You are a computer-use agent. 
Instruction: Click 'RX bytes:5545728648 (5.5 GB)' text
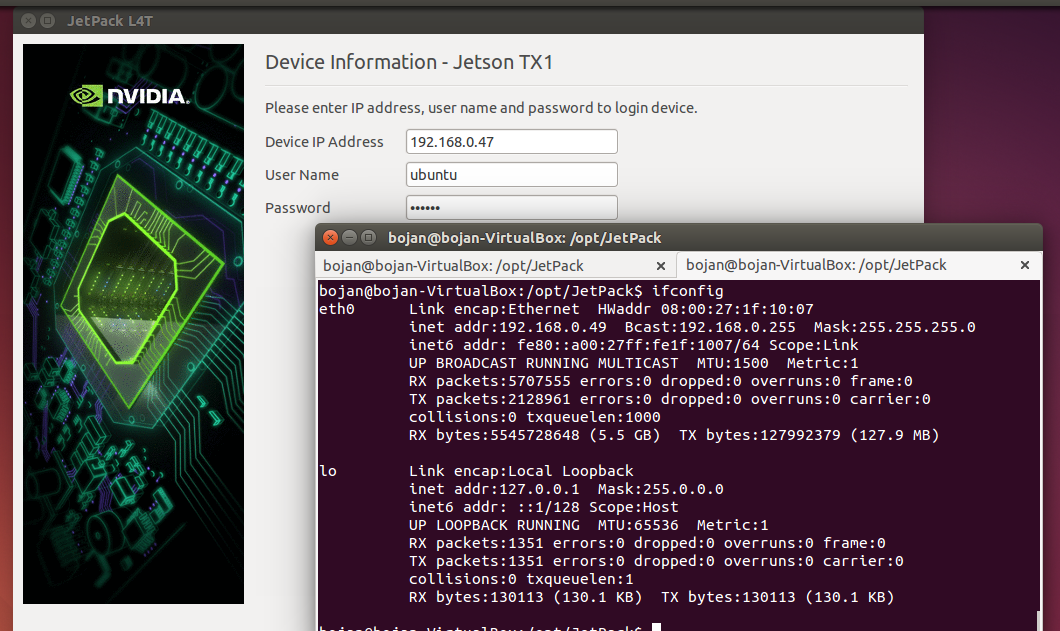[x=535, y=436]
